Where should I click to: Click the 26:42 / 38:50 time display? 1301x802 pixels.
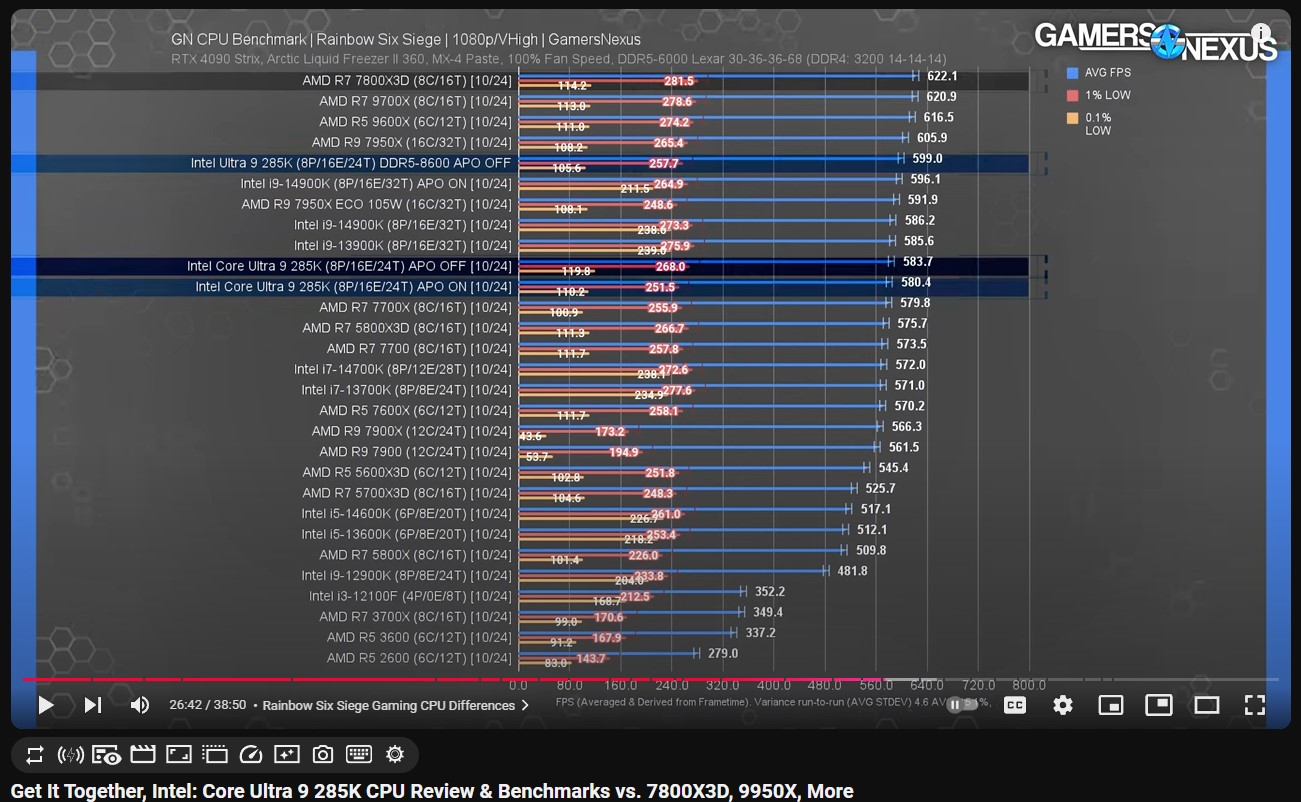207,705
